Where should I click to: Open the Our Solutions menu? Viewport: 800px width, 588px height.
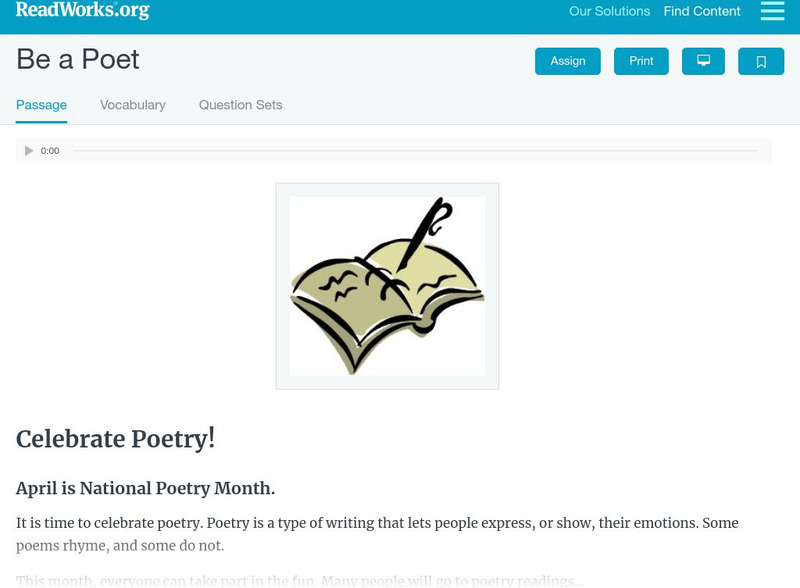[x=609, y=11]
